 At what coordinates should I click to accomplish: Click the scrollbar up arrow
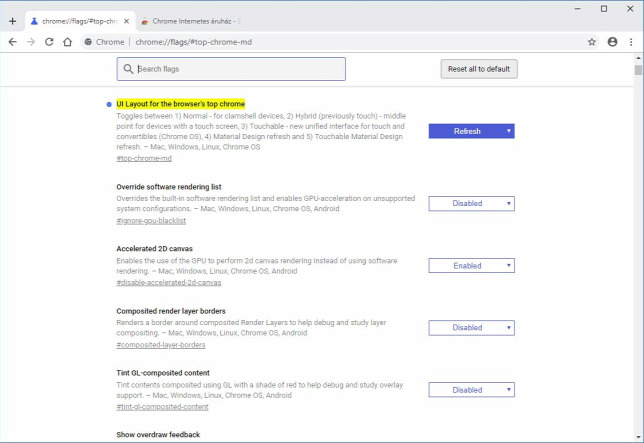[x=638, y=58]
